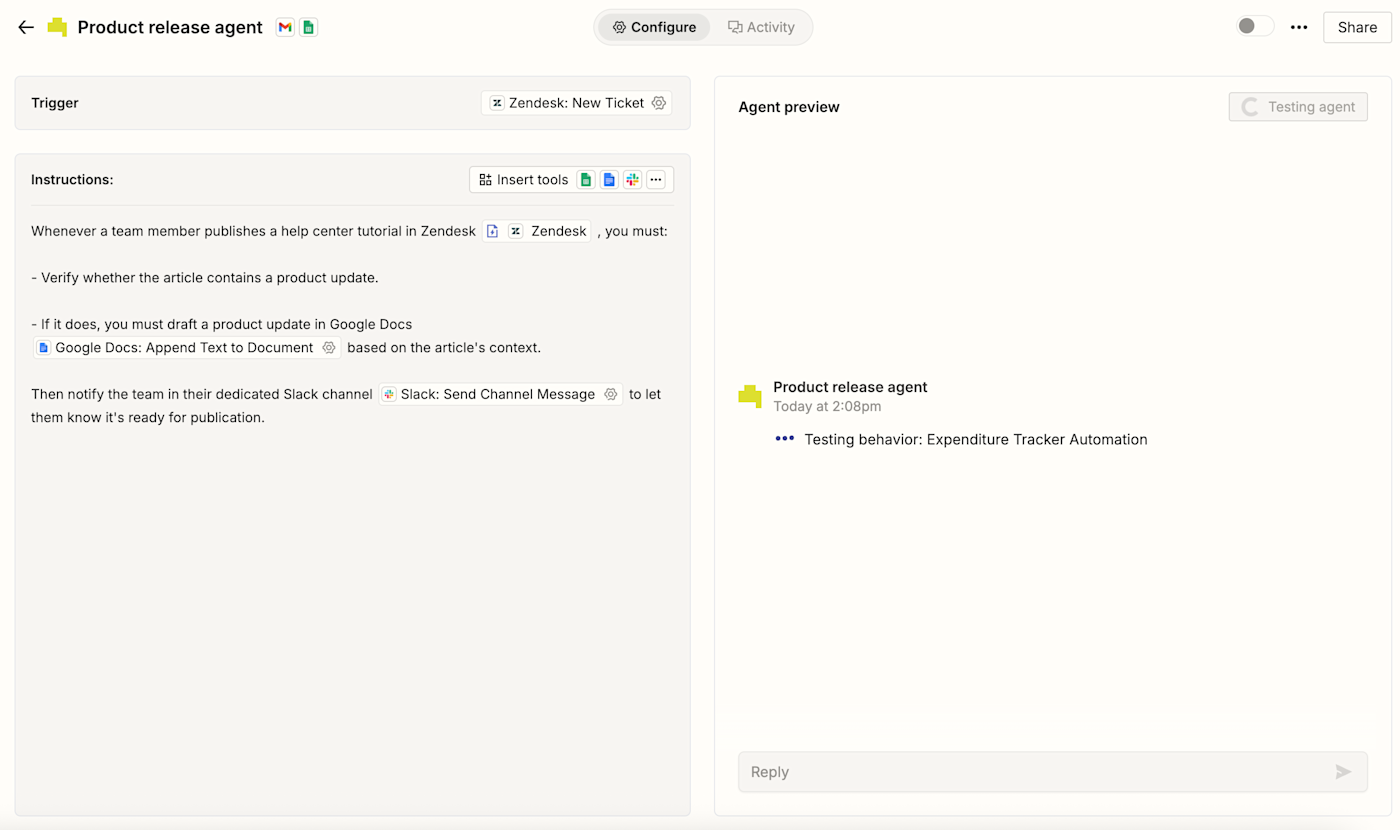The image size is (1400, 830).
Task: Click the three-dot loading indicator in preview
Action: [x=785, y=438]
